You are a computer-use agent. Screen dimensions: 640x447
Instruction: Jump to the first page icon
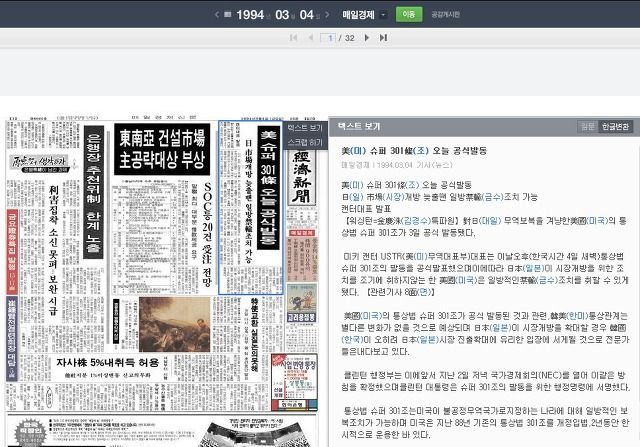click(293, 38)
